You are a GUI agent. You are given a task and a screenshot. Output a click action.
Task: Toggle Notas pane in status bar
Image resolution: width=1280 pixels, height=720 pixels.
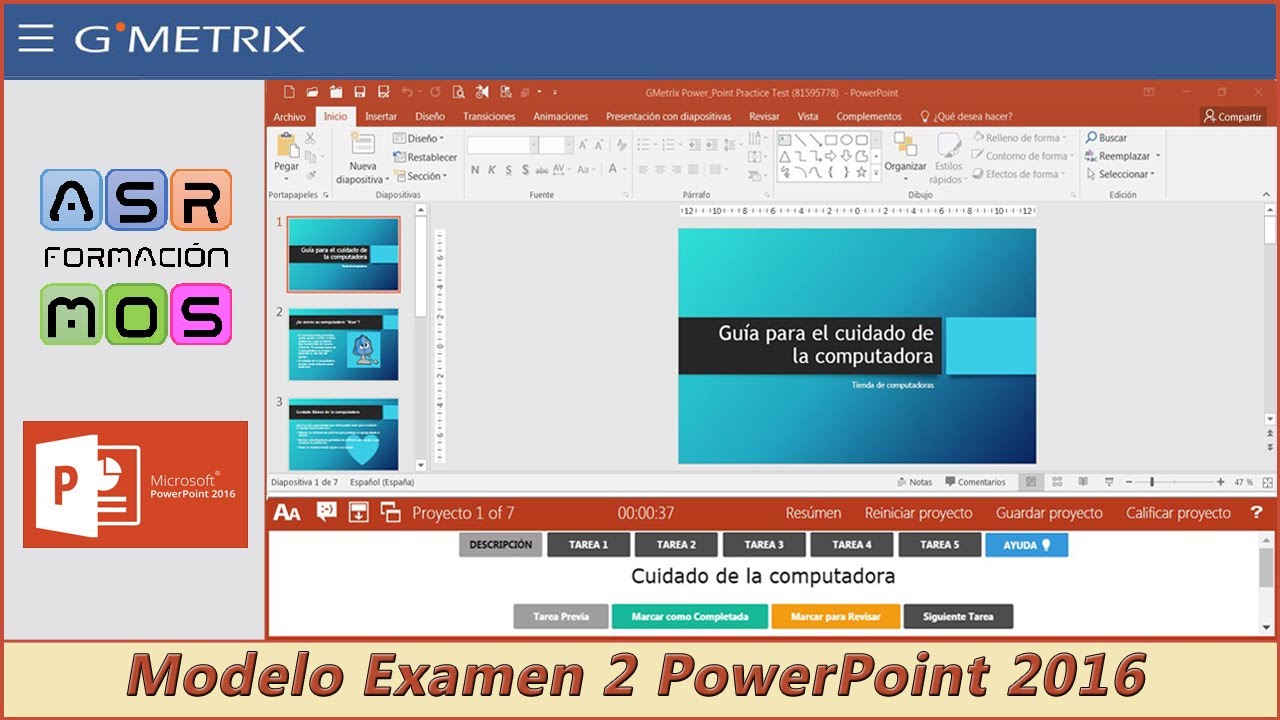click(x=915, y=482)
